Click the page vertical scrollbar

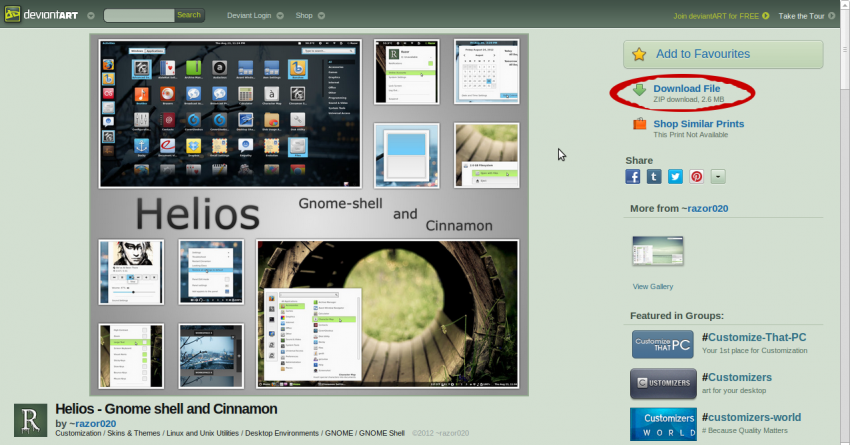point(845,223)
